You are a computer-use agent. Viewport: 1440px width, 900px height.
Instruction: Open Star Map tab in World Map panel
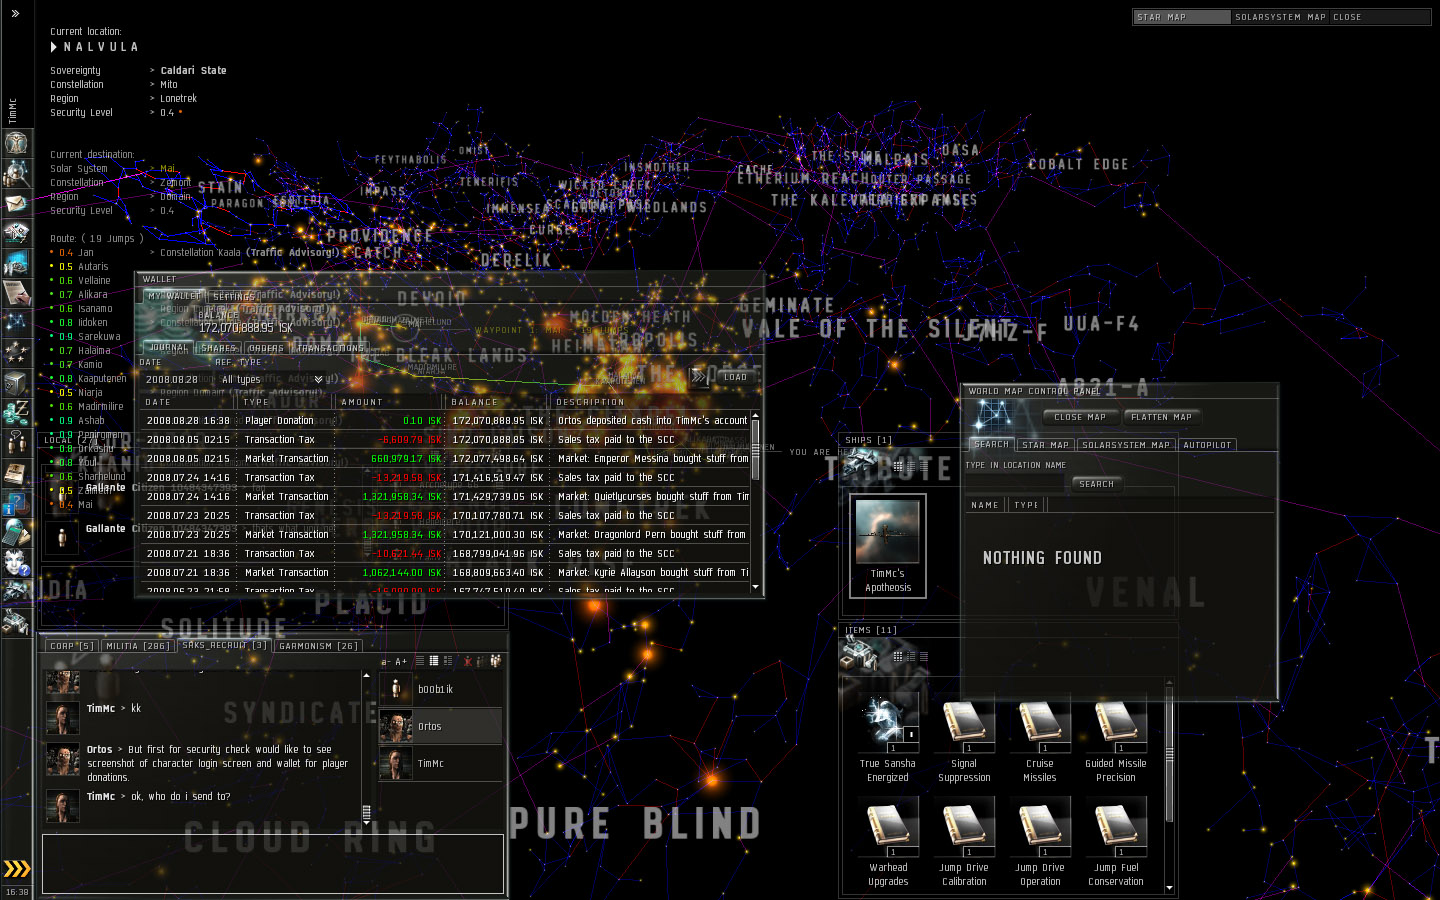[1046, 444]
